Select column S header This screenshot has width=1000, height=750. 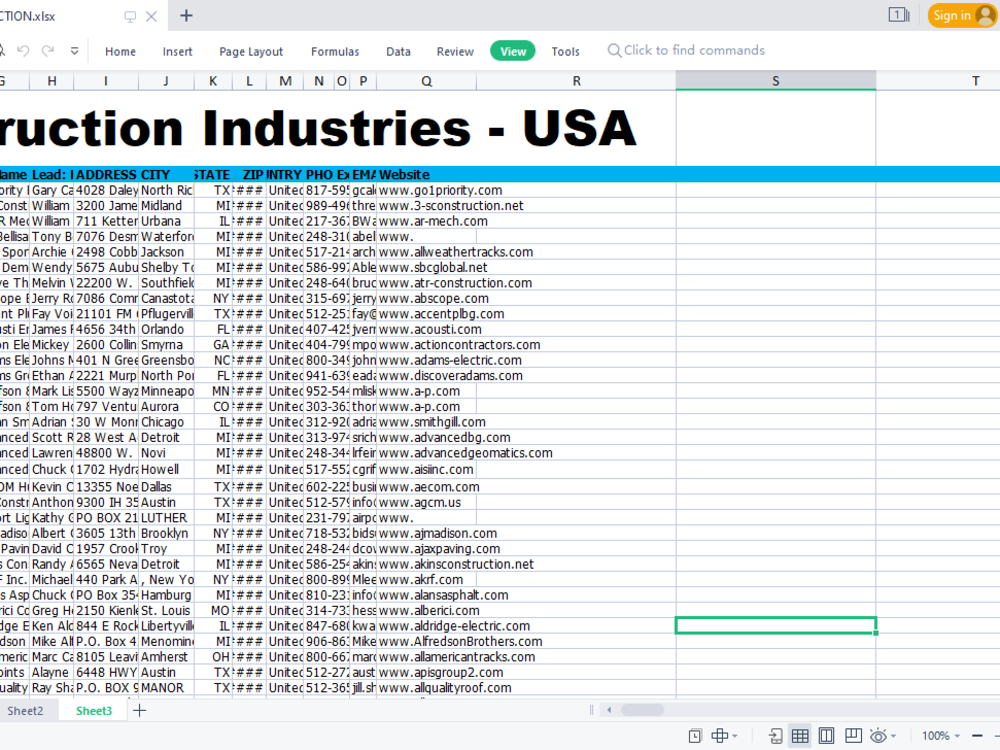(776, 81)
